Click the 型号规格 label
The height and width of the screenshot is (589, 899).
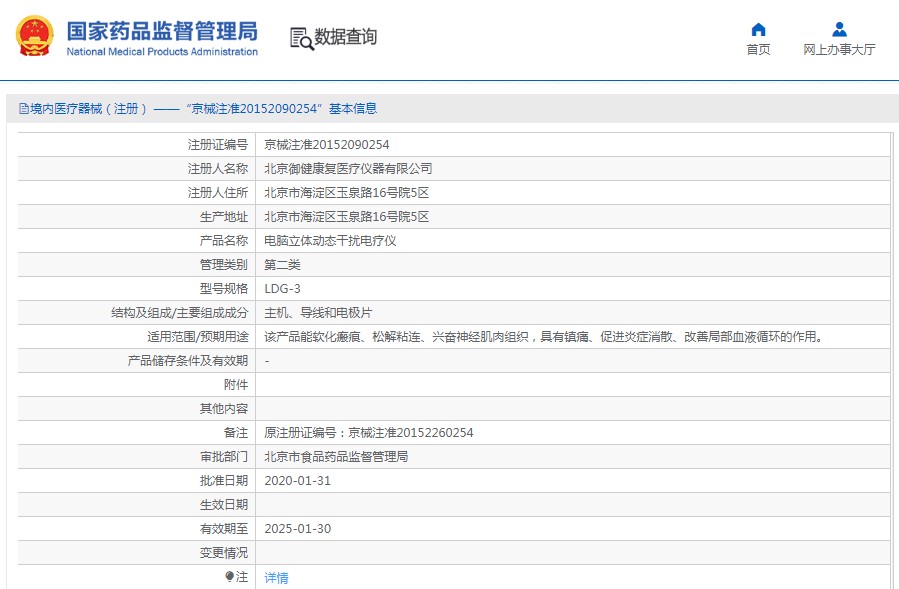[x=224, y=288]
